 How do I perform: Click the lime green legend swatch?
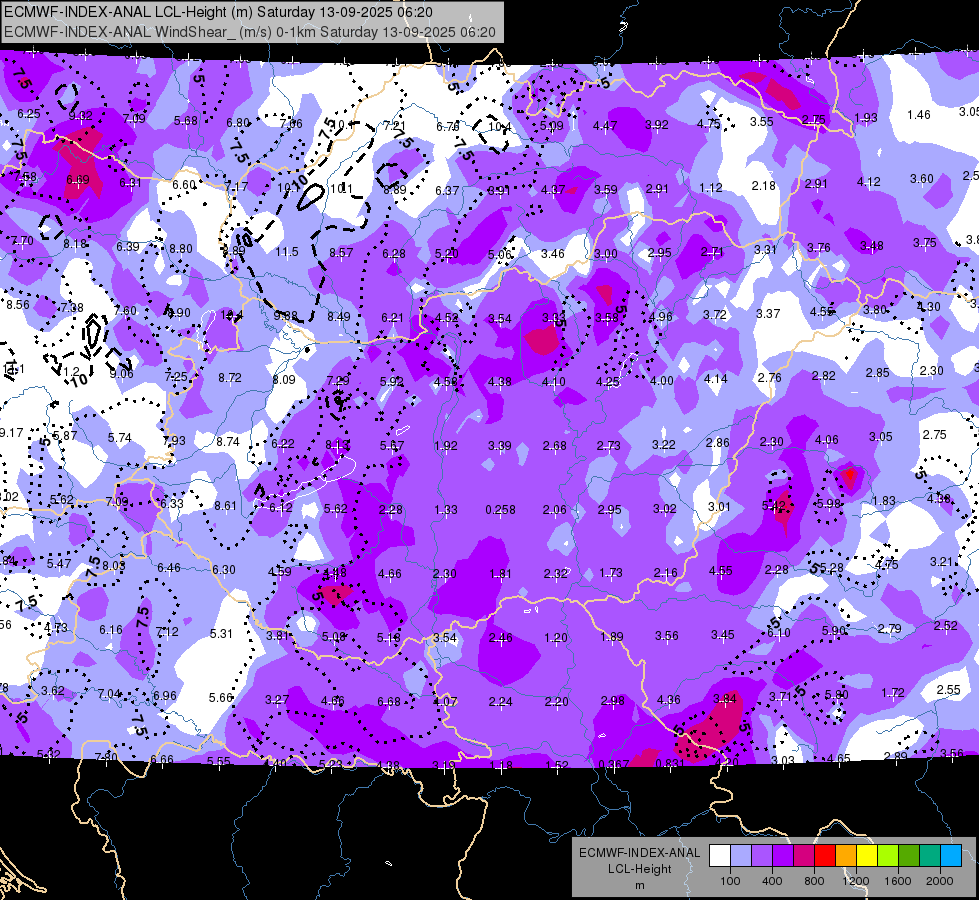click(x=888, y=856)
